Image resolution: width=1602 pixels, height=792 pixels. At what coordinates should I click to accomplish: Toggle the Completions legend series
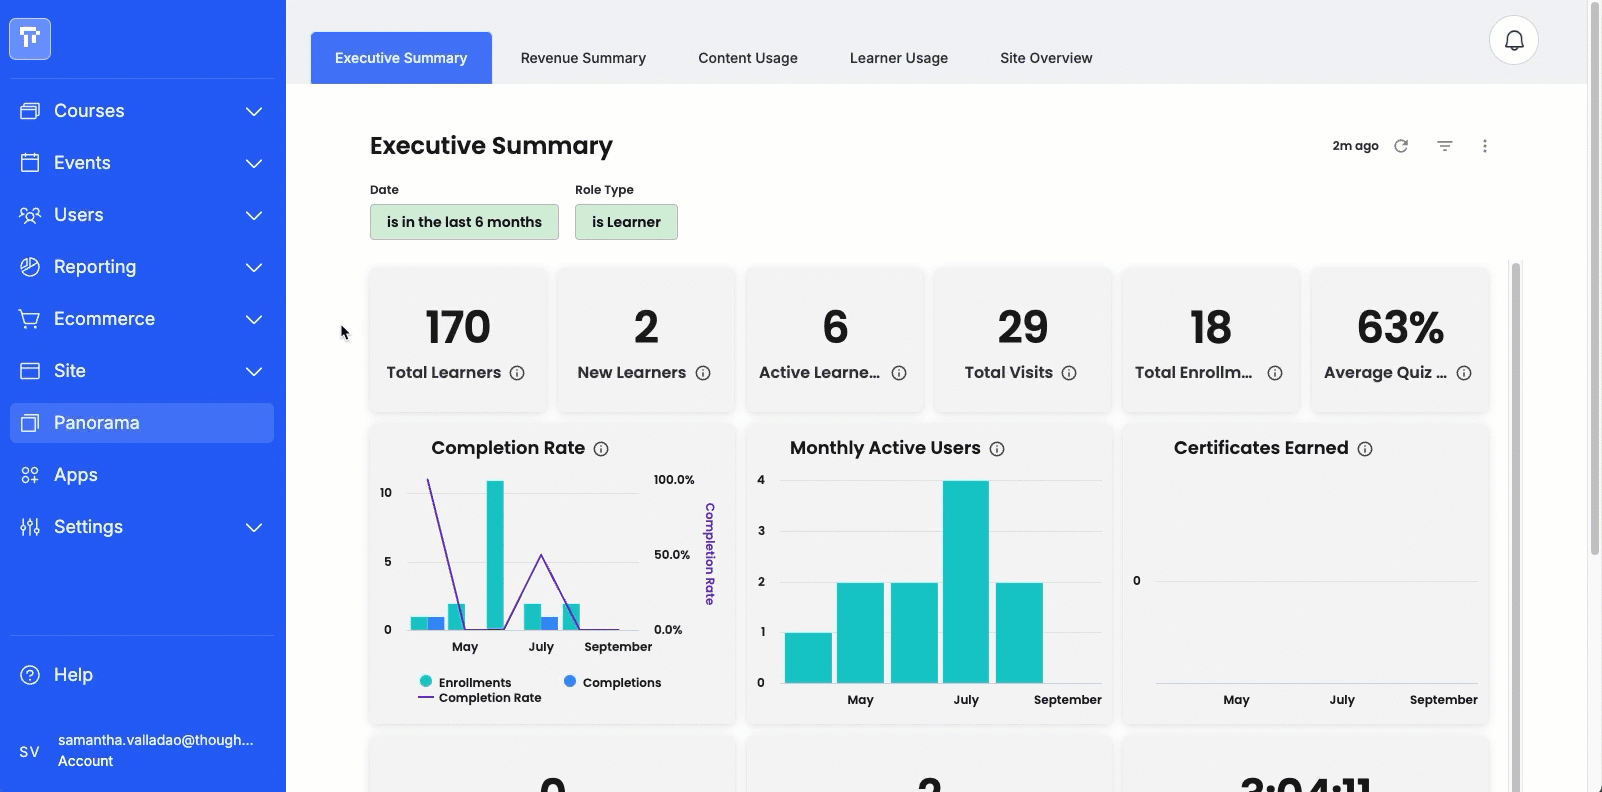612,682
